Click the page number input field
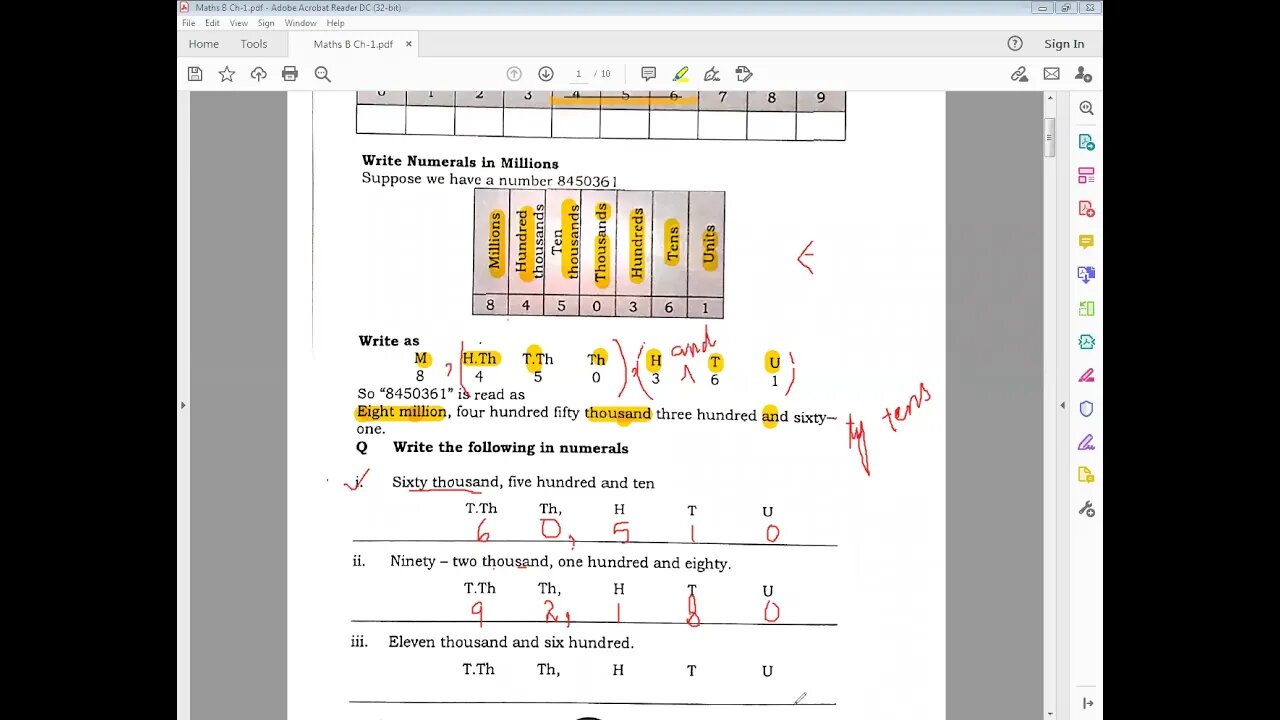 tap(578, 74)
